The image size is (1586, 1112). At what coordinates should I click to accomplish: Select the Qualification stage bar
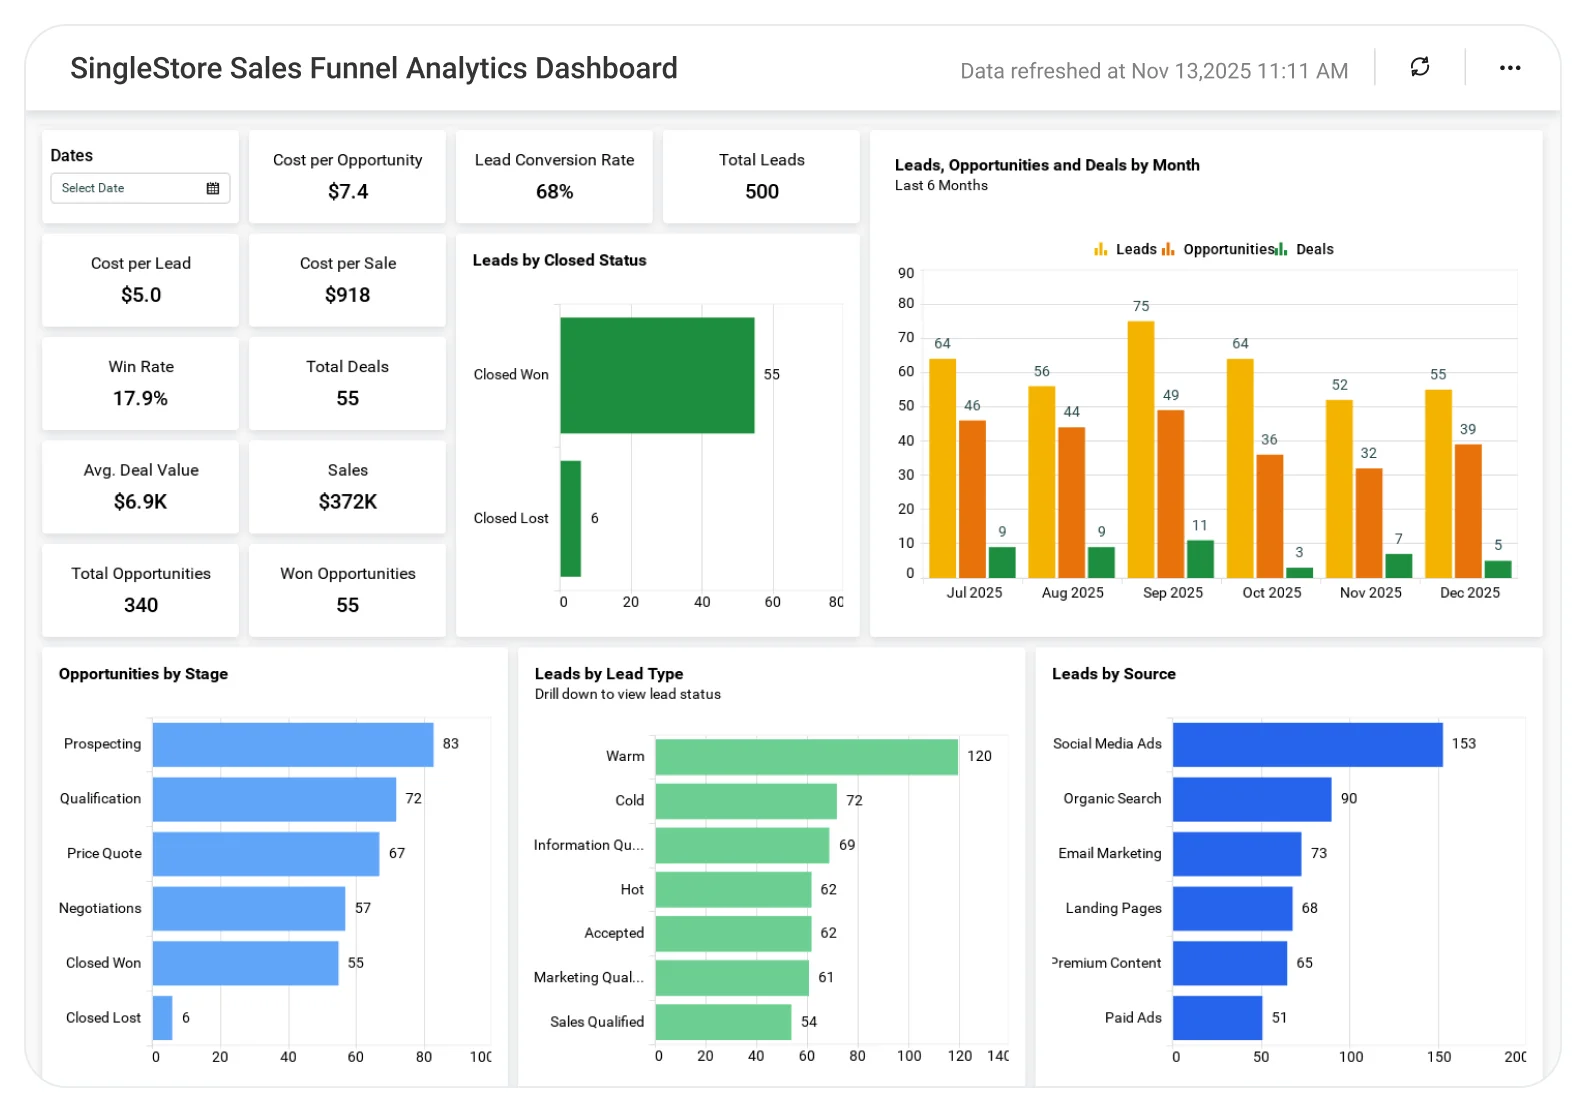tap(275, 799)
